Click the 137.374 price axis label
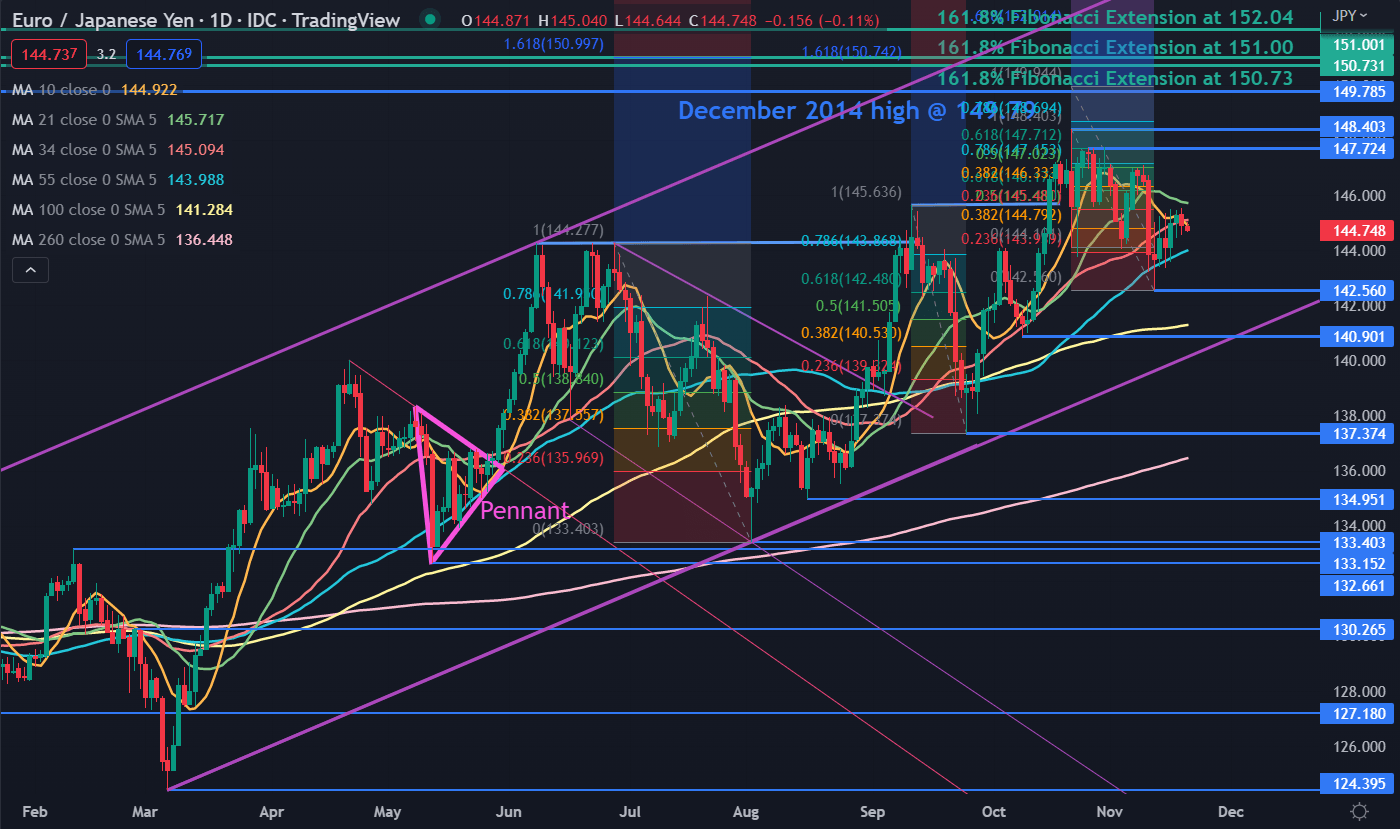This screenshot has width=1400, height=829. coord(1358,433)
